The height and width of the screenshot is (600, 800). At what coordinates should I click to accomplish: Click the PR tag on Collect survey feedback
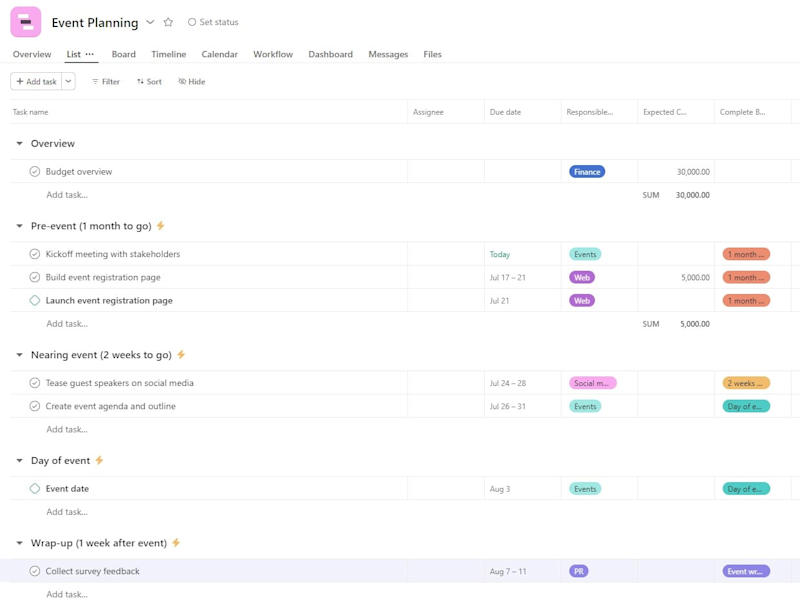pyautogui.click(x=579, y=571)
